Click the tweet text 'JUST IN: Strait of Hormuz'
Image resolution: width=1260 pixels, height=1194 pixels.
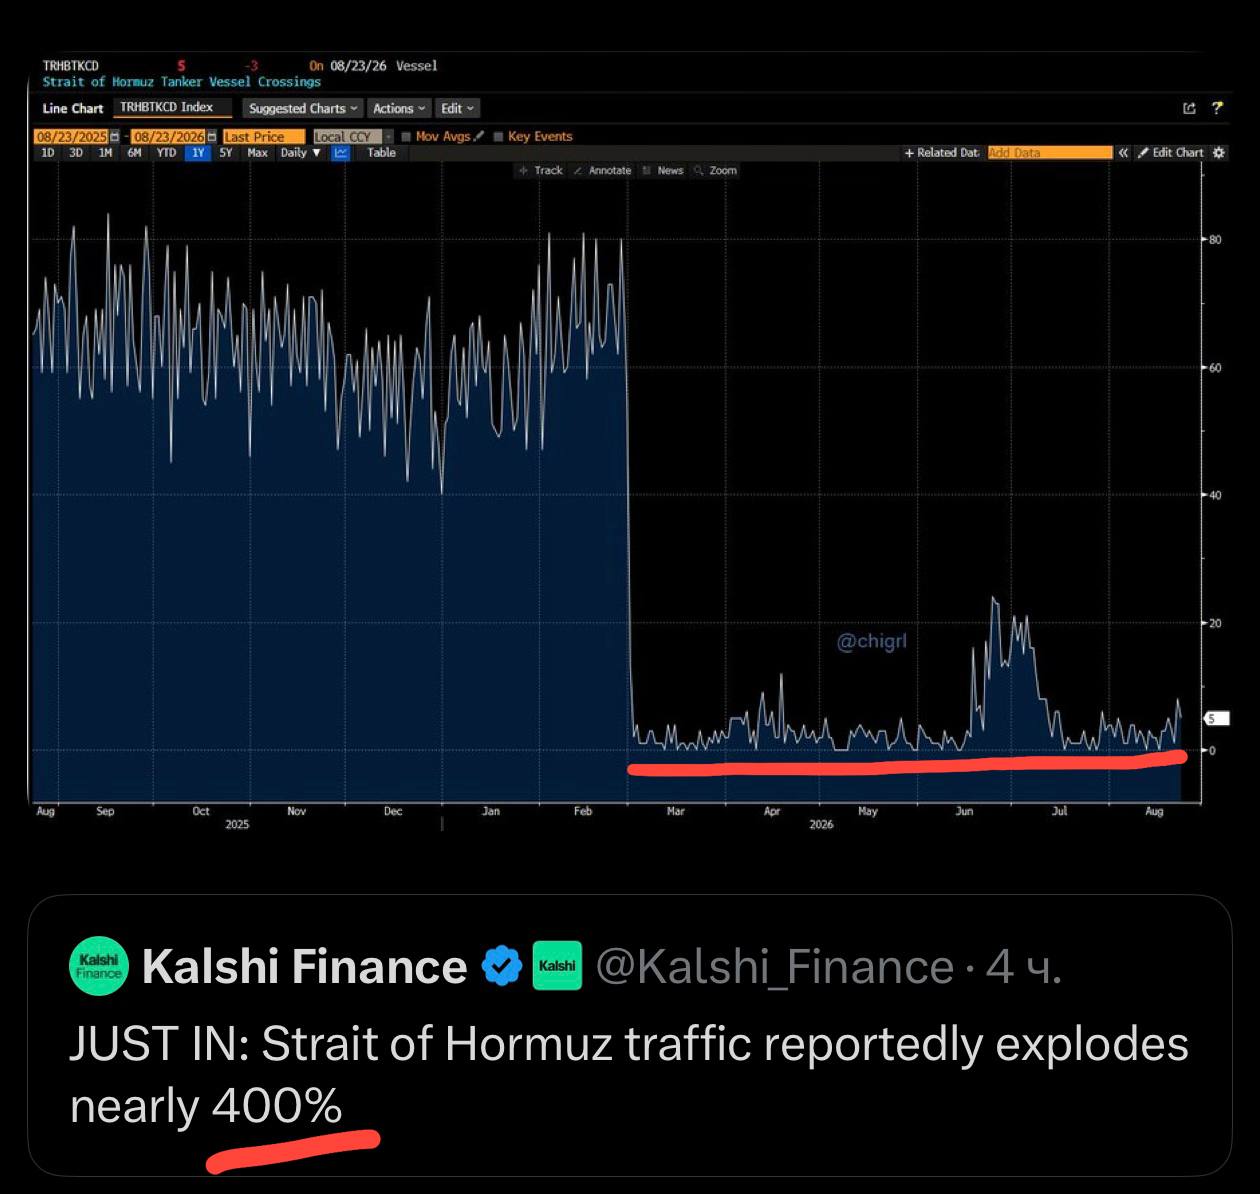(x=340, y=1044)
